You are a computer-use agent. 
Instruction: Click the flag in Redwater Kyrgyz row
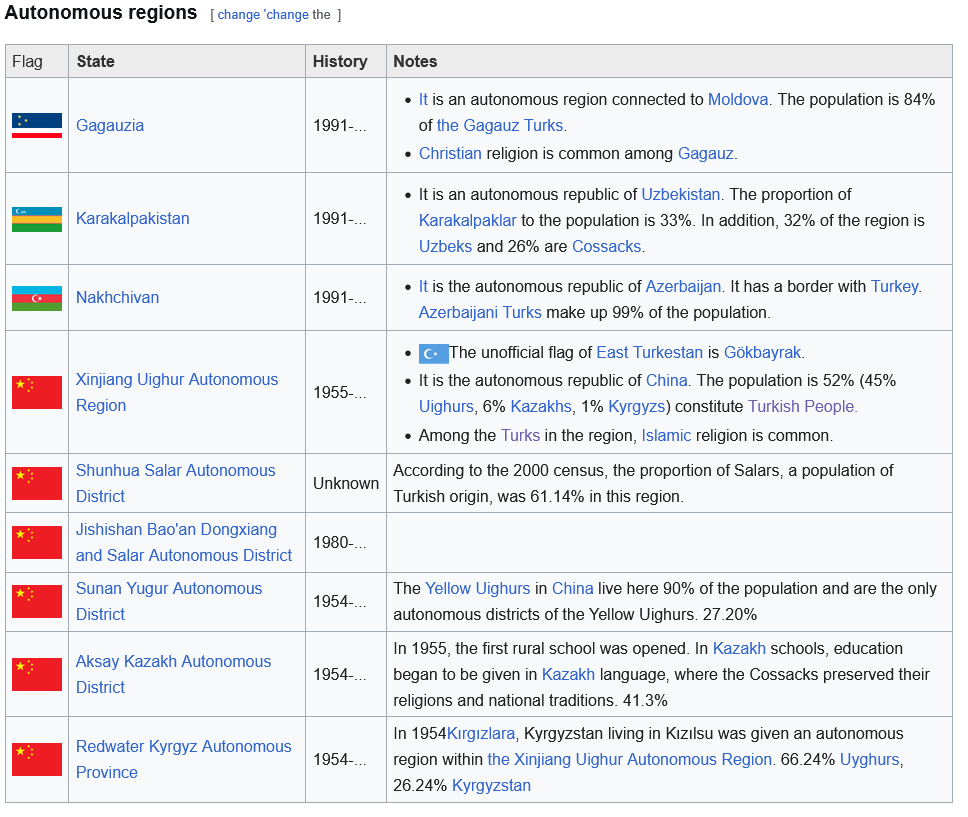coord(37,760)
